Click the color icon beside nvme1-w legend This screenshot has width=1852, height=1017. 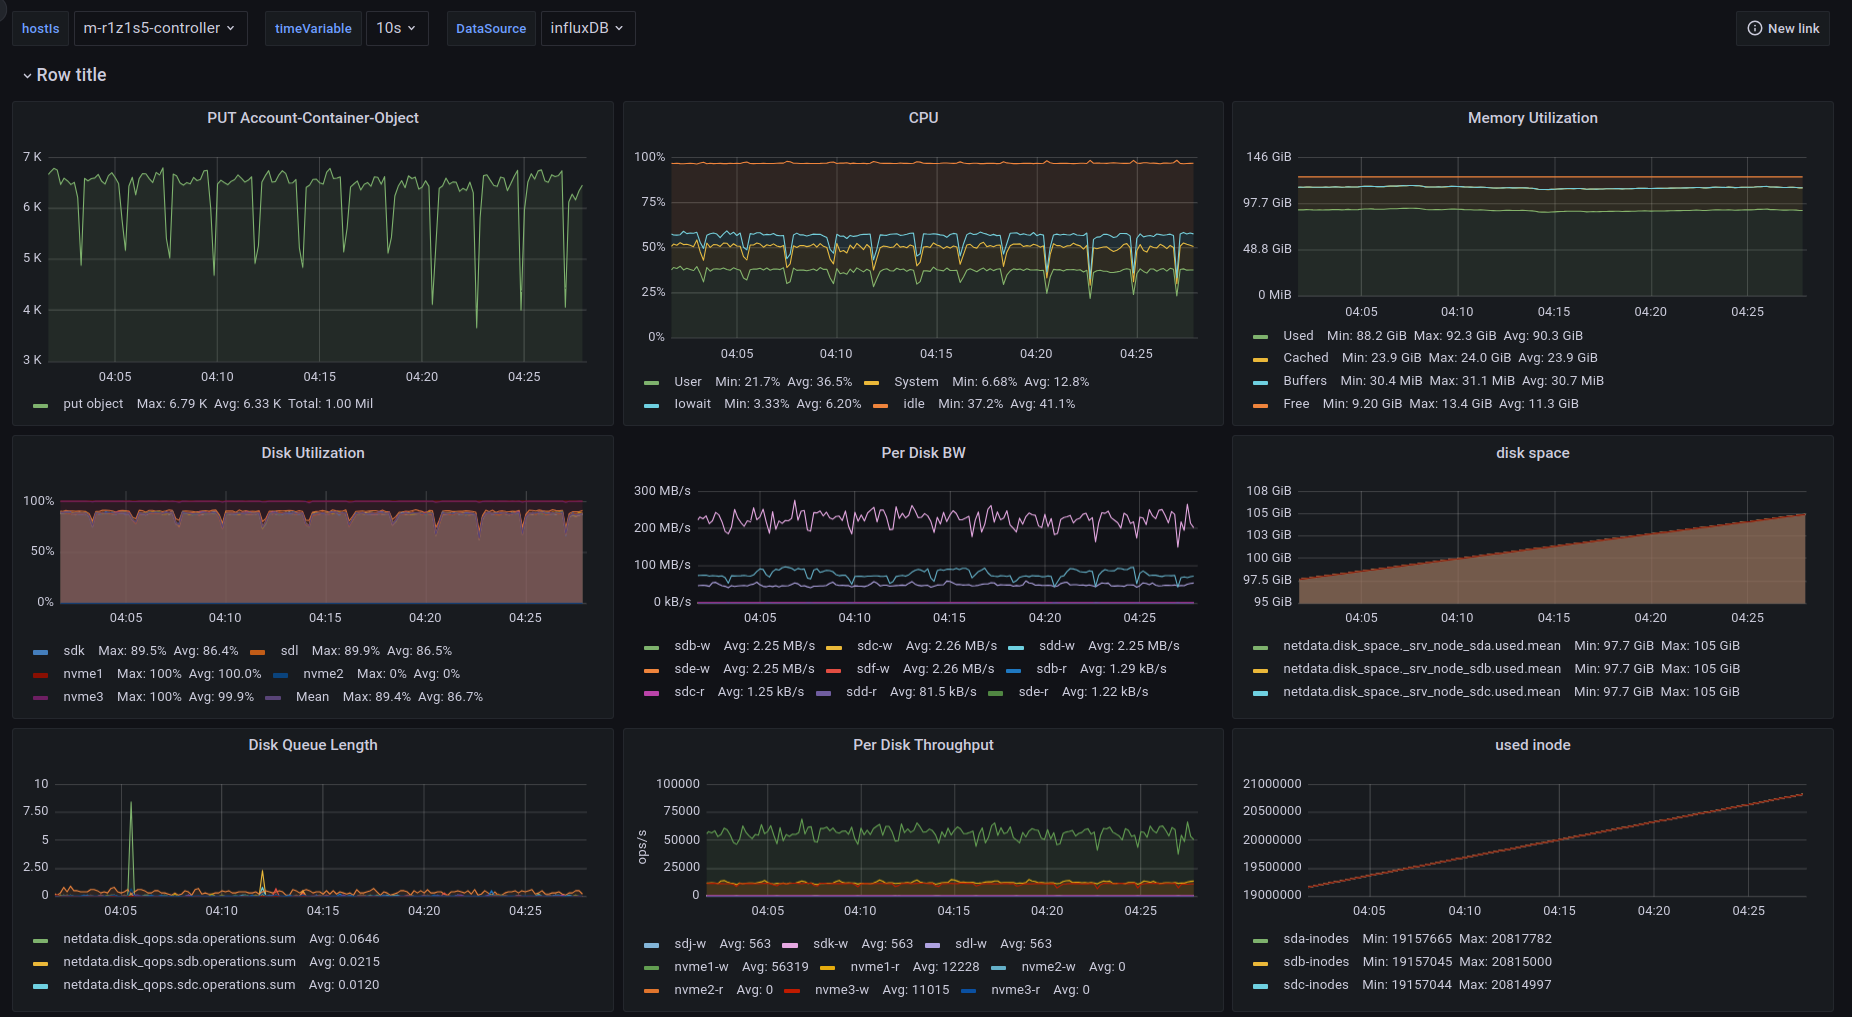click(651, 968)
